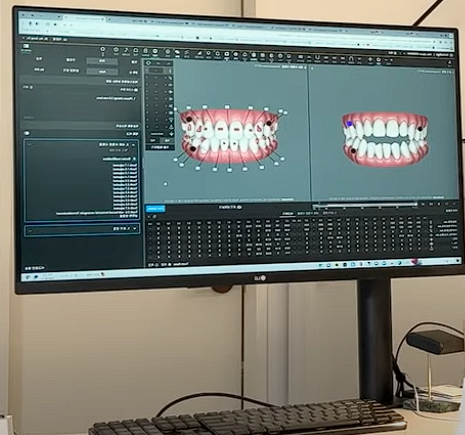Click the lower black marker on the right teeth model
The height and width of the screenshot is (435, 465).
pos(353,151)
